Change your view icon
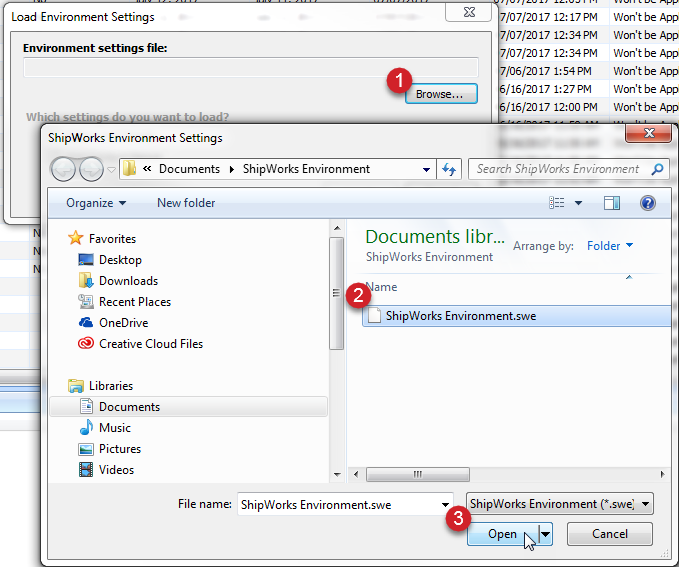The height and width of the screenshot is (567, 679). click(x=557, y=203)
